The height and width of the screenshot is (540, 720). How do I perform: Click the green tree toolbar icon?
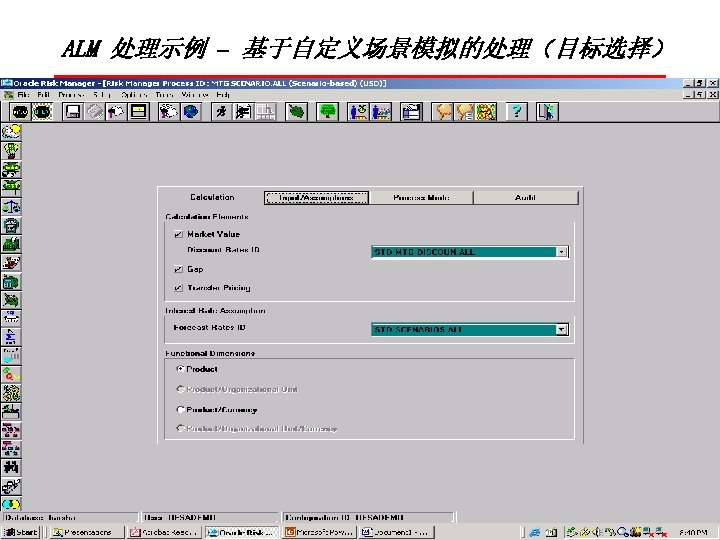[x=327, y=112]
